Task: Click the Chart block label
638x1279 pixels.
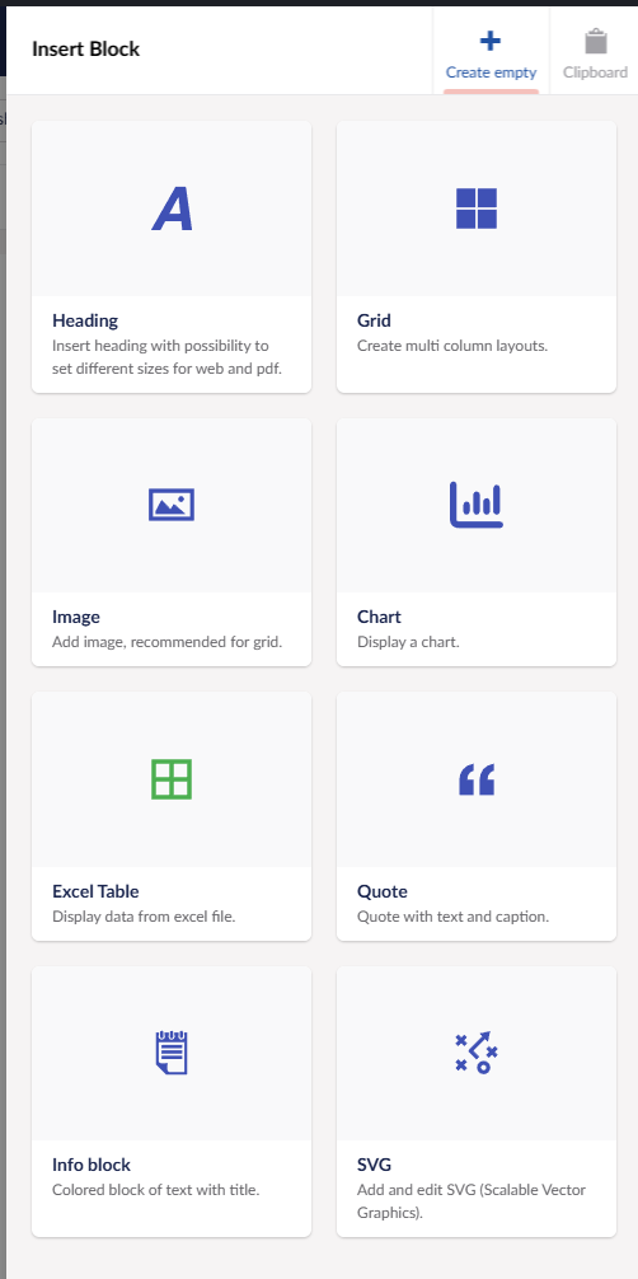Action: [379, 617]
